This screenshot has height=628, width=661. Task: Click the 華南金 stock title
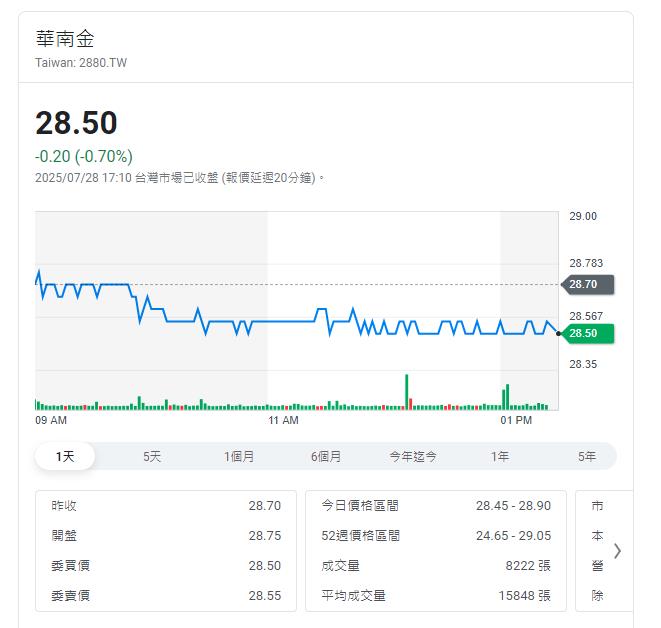65,39
